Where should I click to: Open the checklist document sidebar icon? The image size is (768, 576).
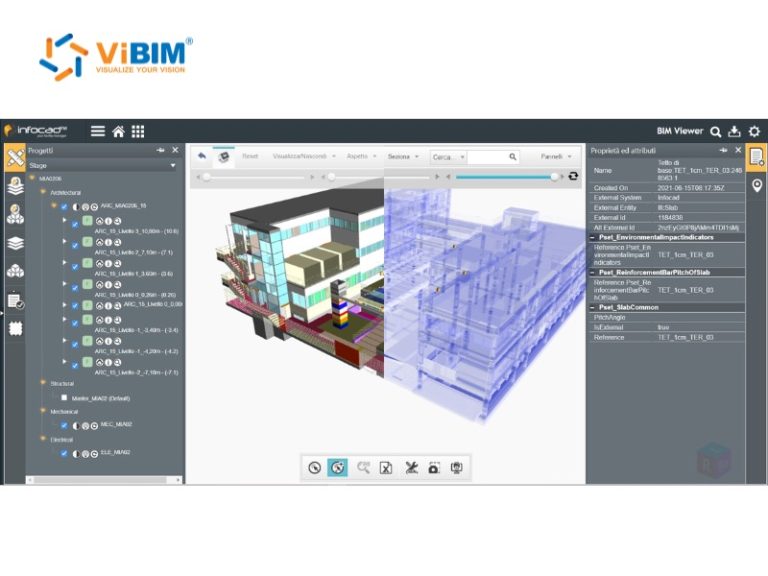pos(16,300)
